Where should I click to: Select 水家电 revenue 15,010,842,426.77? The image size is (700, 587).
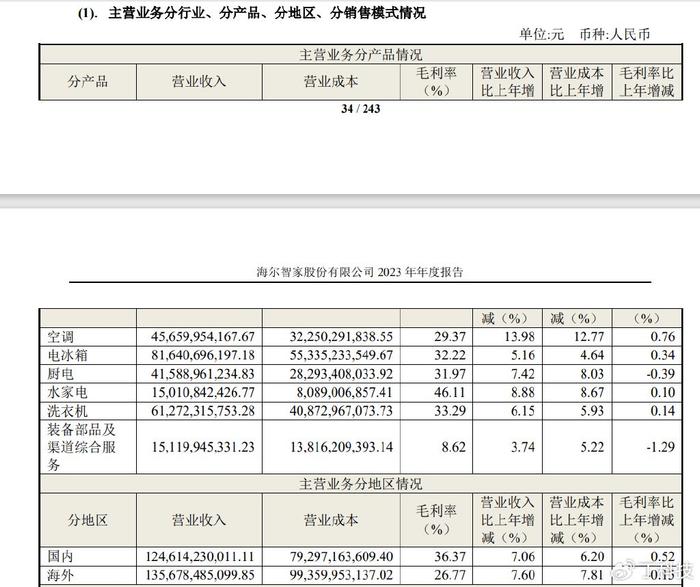pyautogui.click(x=203, y=392)
